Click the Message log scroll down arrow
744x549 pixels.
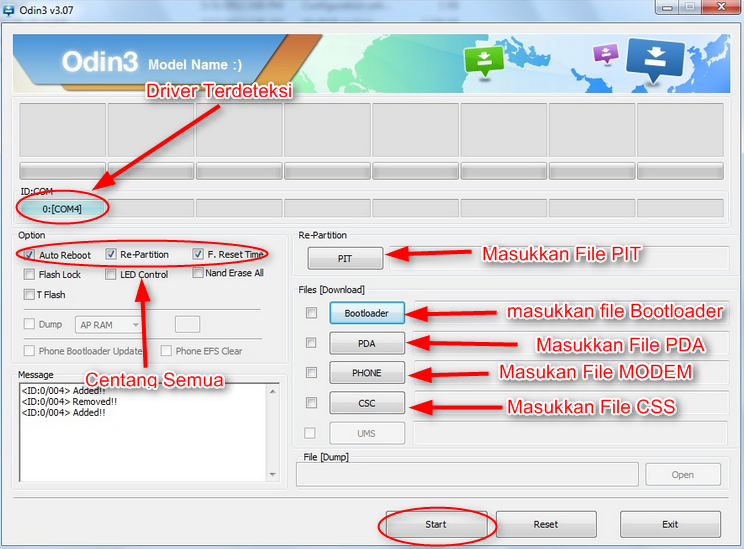(273, 474)
